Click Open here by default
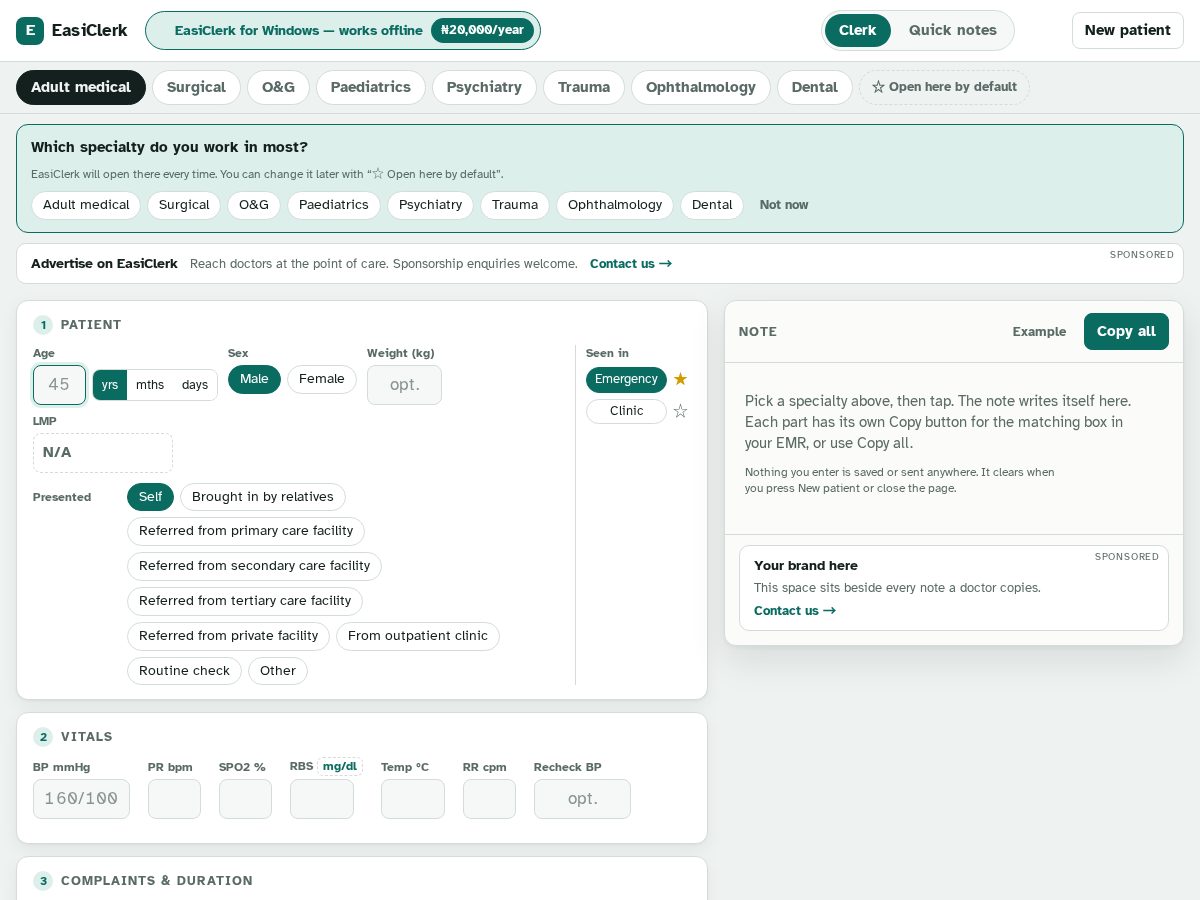 944,87
